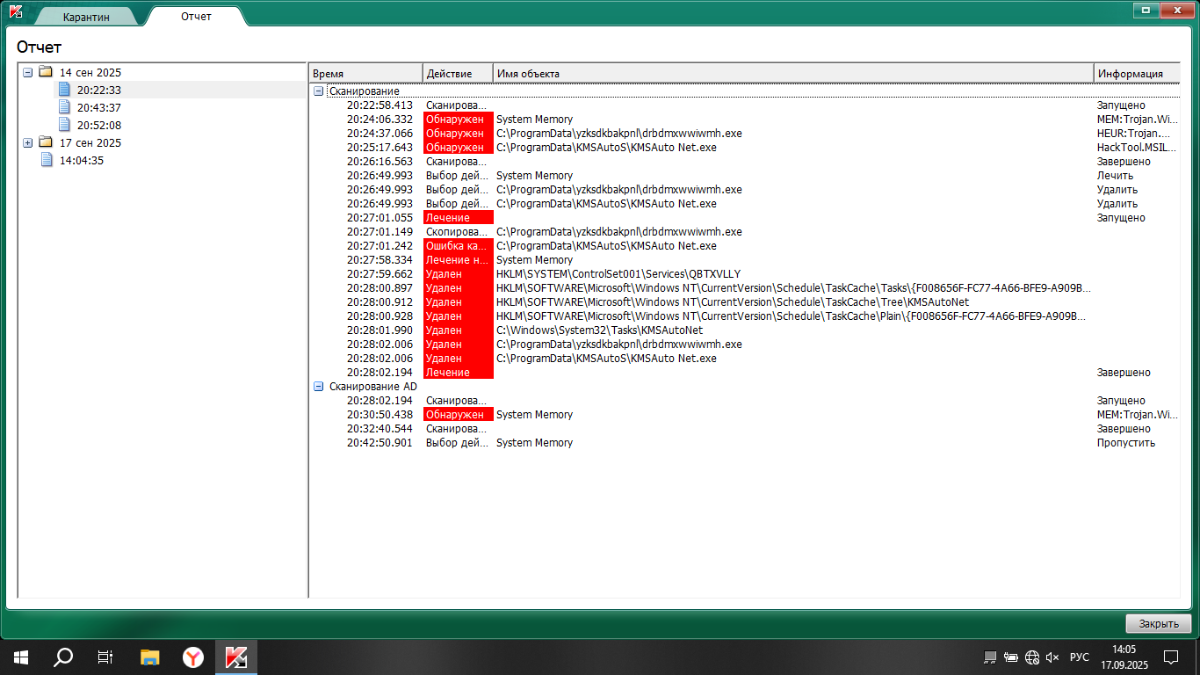Click the Пропустить information cell
1200x675 pixels.
coord(1126,442)
